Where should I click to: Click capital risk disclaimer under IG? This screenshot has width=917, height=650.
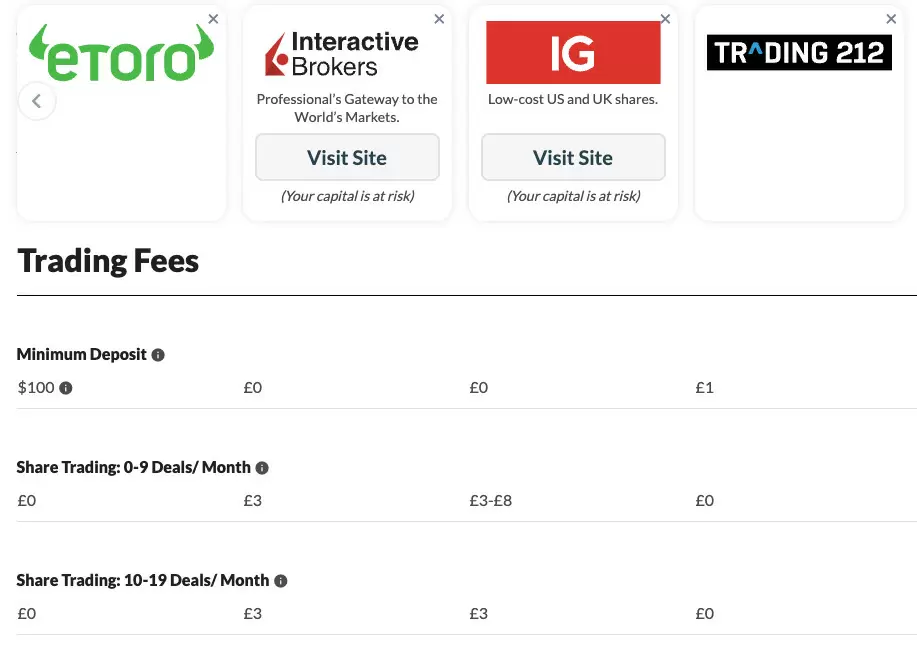(x=573, y=196)
